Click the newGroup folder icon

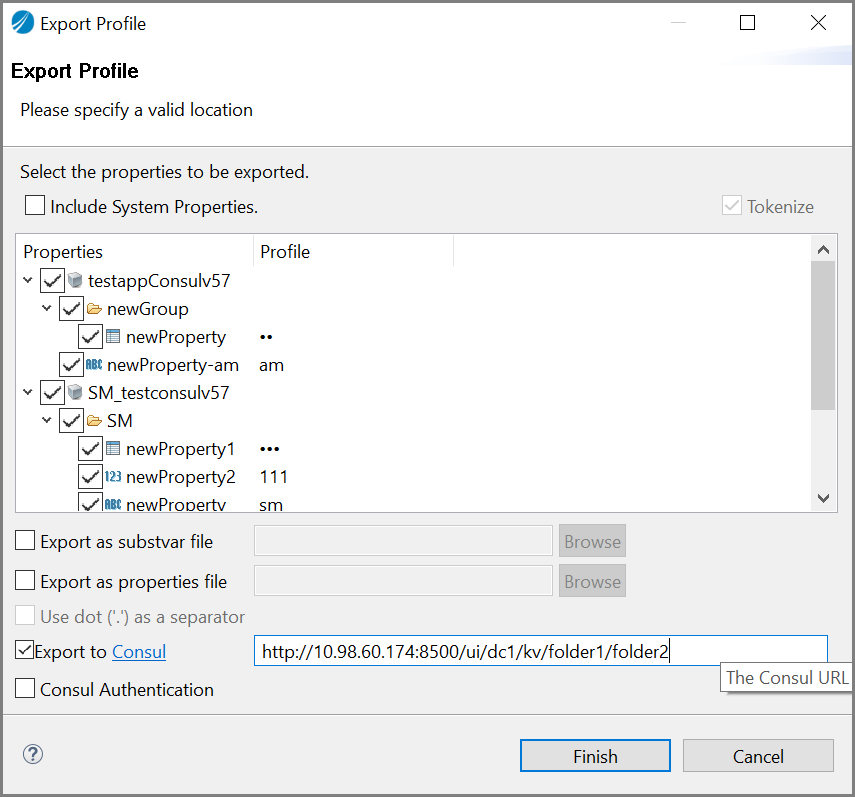click(x=95, y=309)
